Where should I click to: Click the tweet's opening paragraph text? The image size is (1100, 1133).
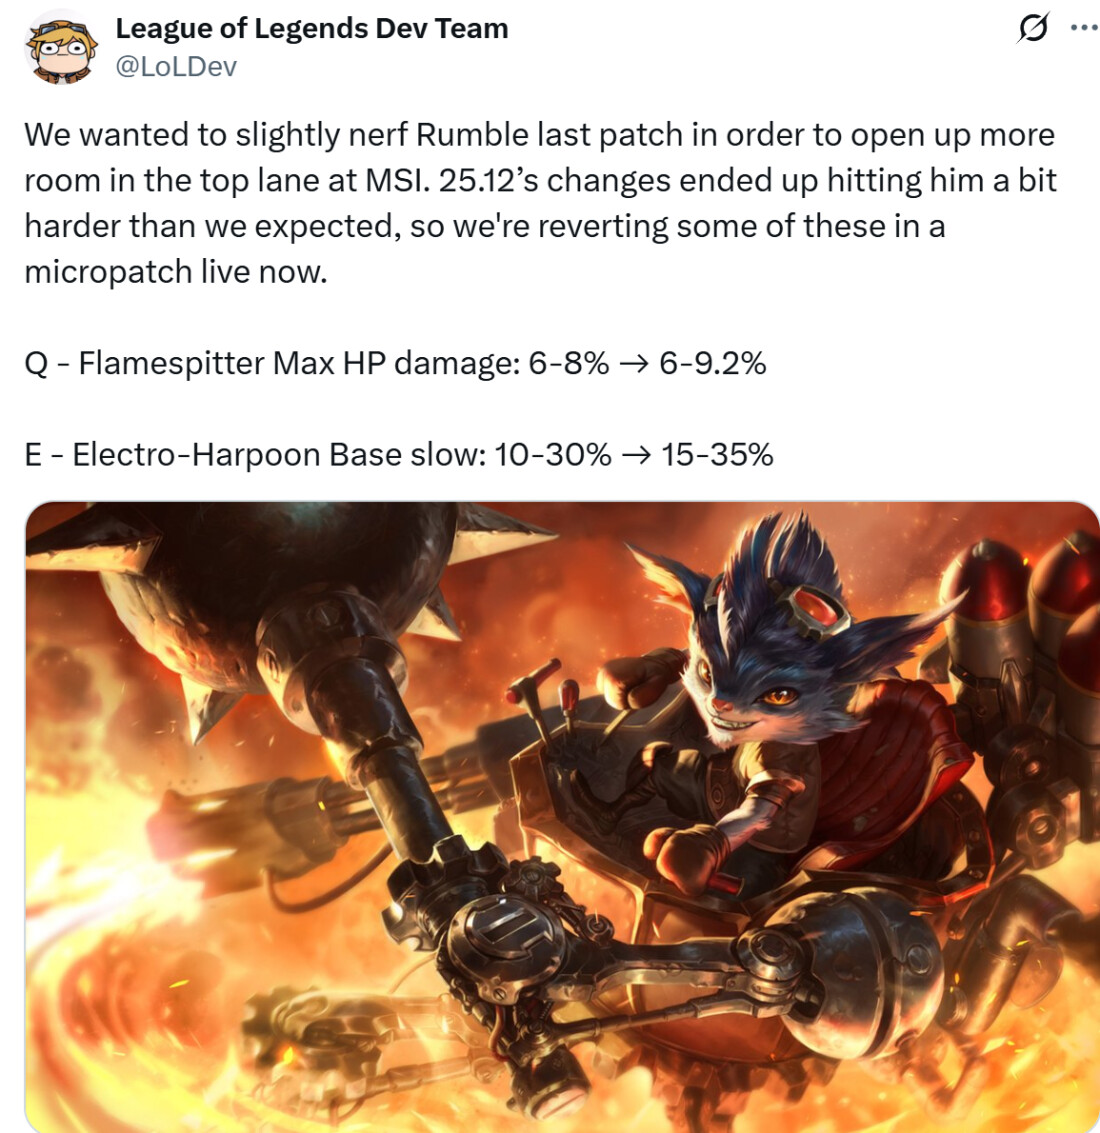[x=540, y=203]
